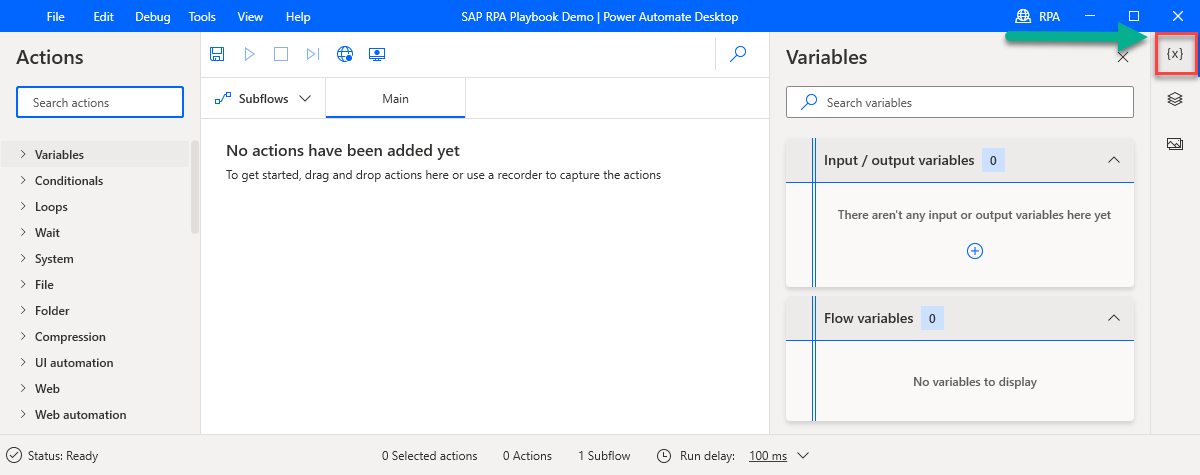1200x475 pixels.
Task: Expand the Conditionals action group
Action: coord(23,180)
